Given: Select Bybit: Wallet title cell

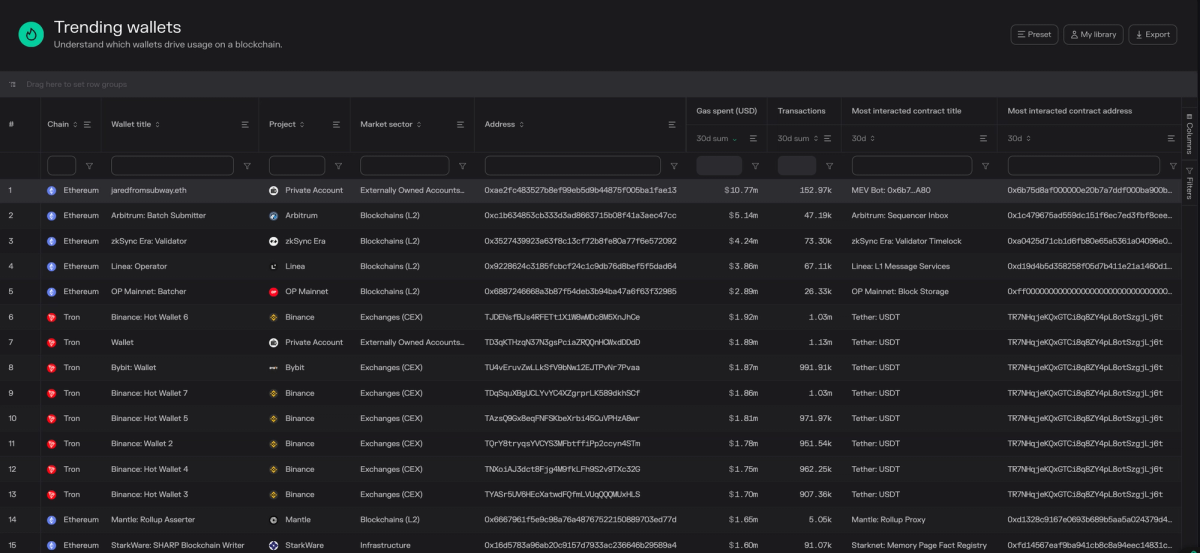Looking at the screenshot, I should (x=133, y=367).
